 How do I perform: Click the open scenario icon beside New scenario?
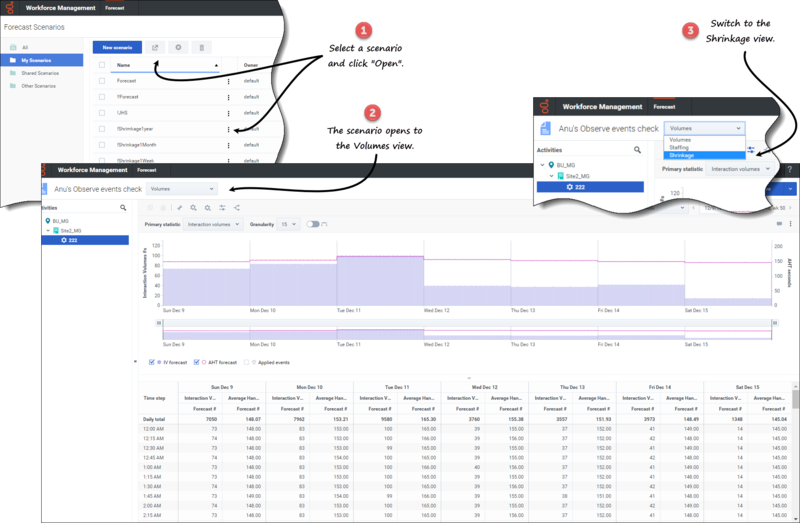click(x=155, y=47)
